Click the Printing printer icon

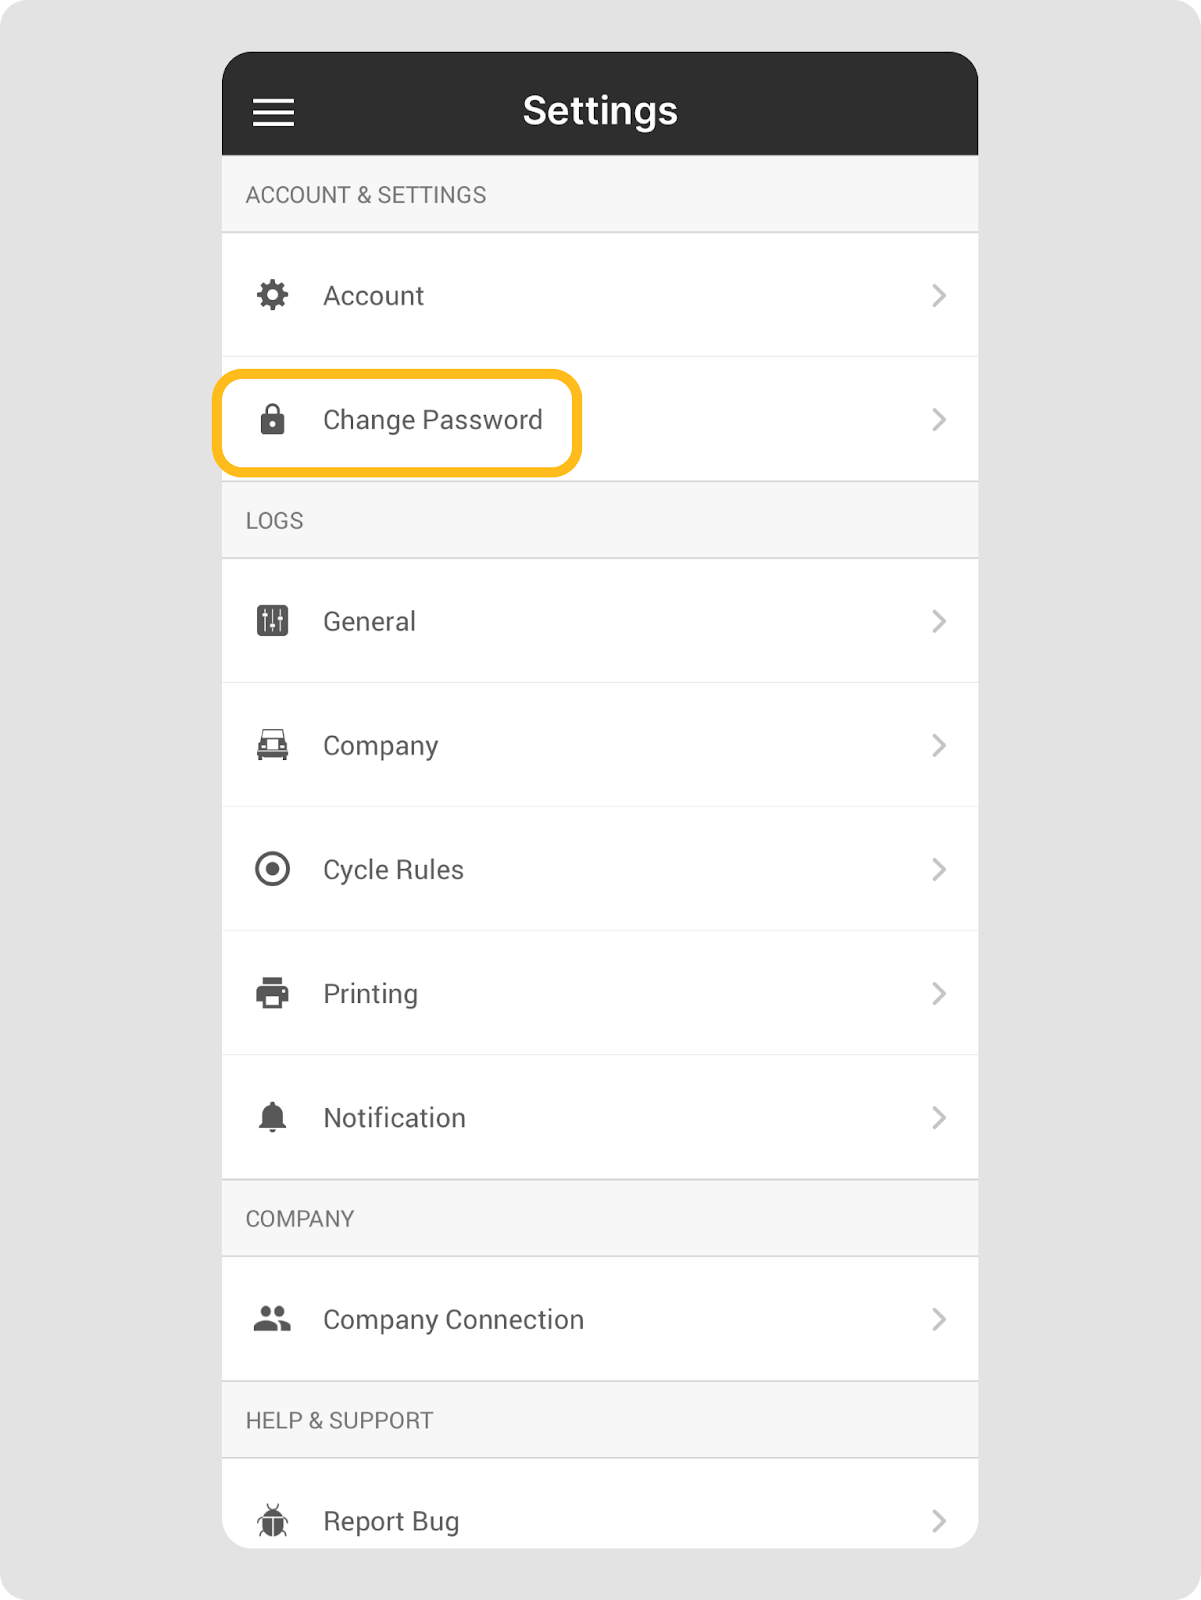click(272, 993)
